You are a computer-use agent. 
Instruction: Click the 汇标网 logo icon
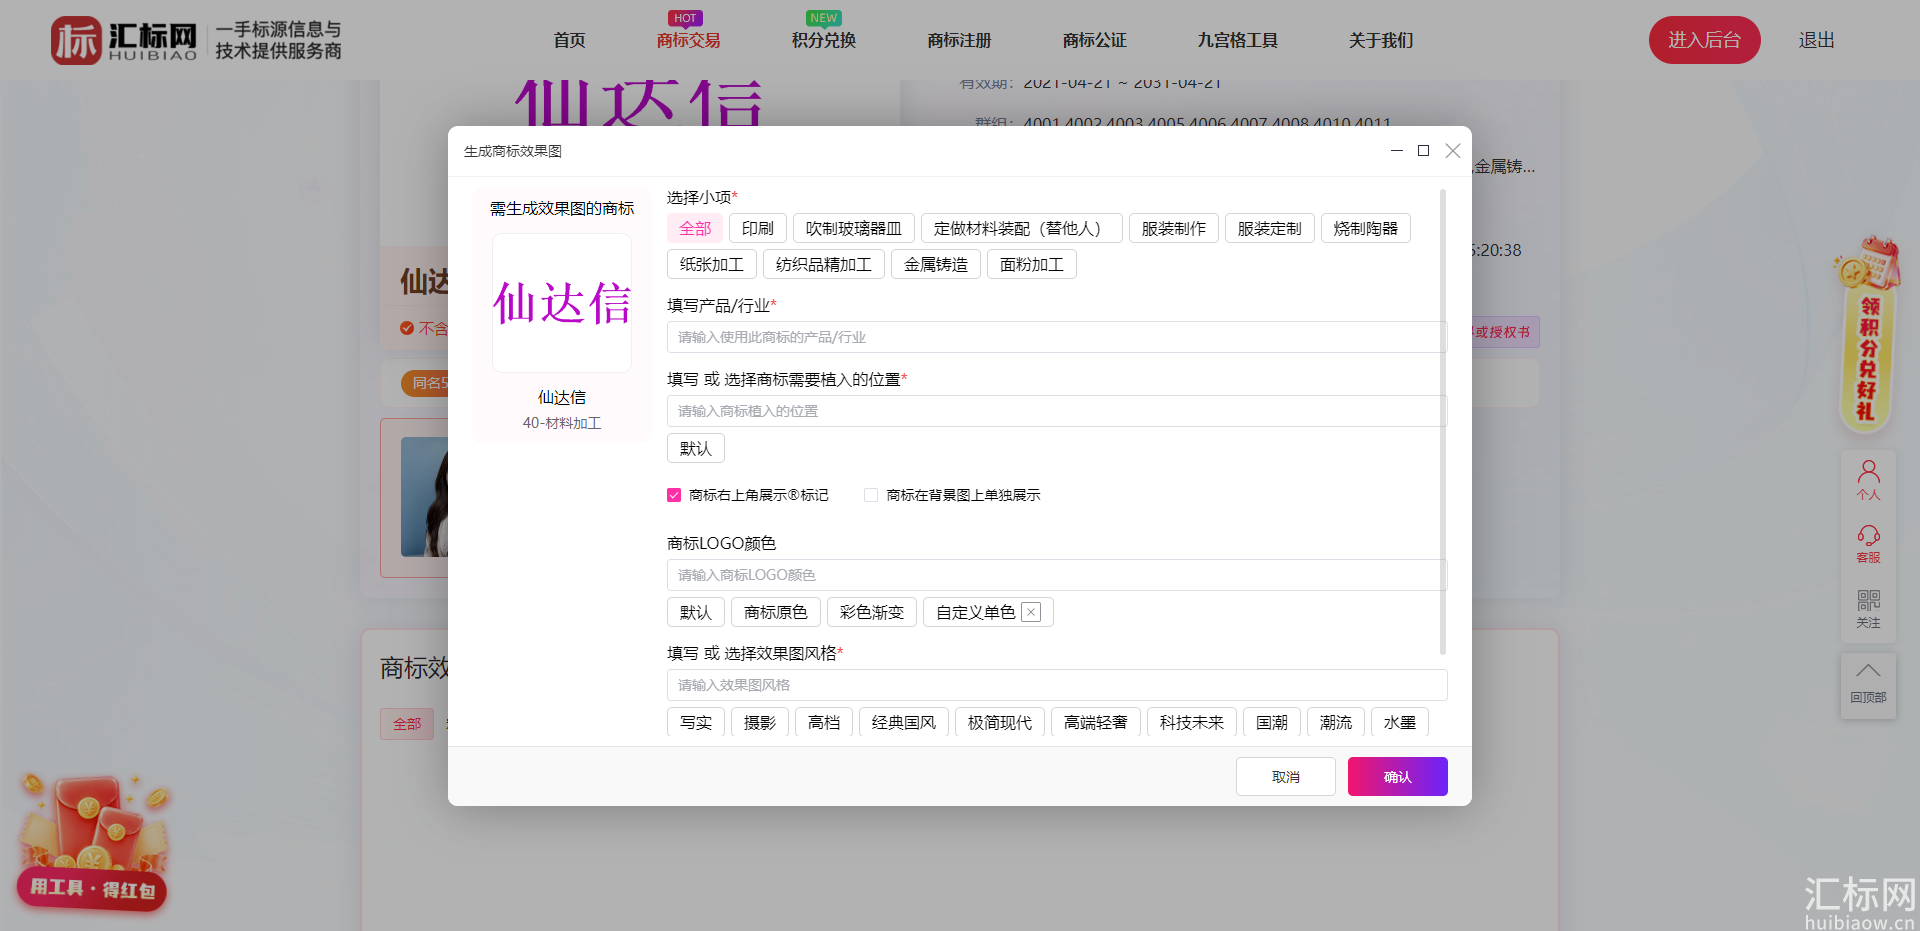click(77, 40)
